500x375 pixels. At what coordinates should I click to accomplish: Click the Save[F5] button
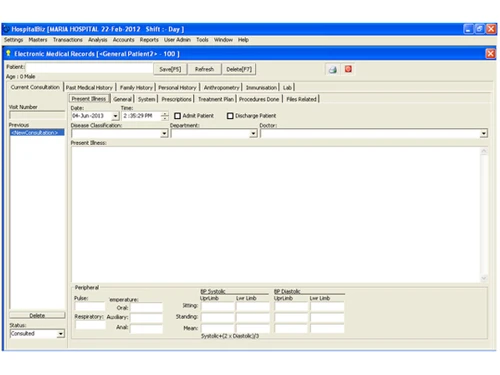(170, 69)
